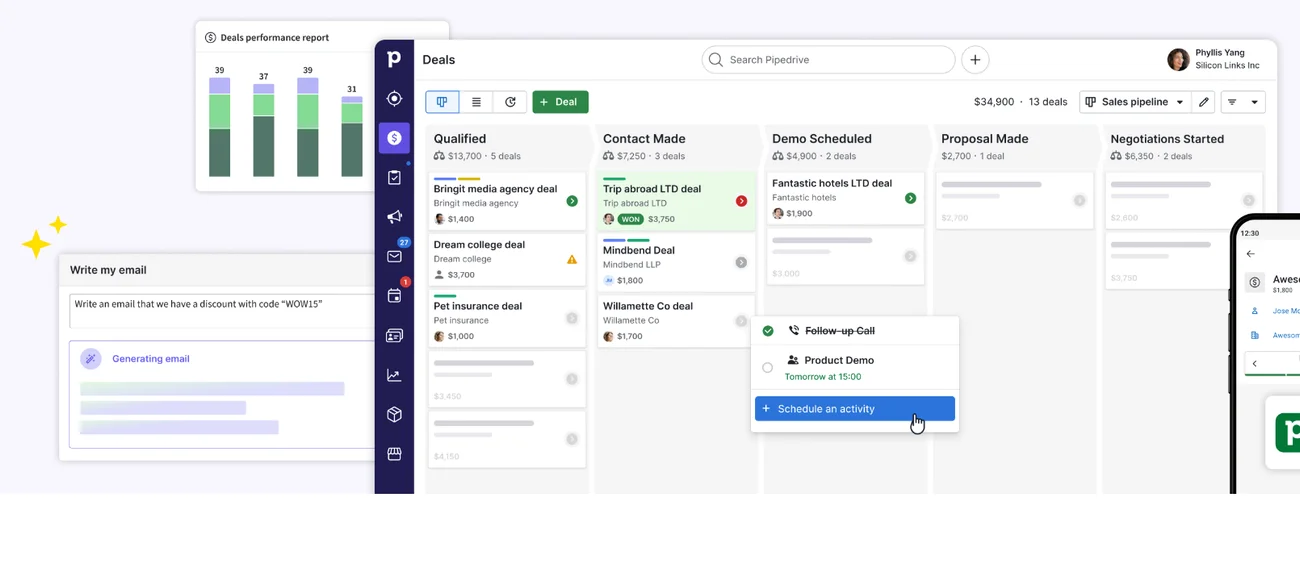Click the green Deal button
Screen dimensions: 1300x569
pos(560,102)
